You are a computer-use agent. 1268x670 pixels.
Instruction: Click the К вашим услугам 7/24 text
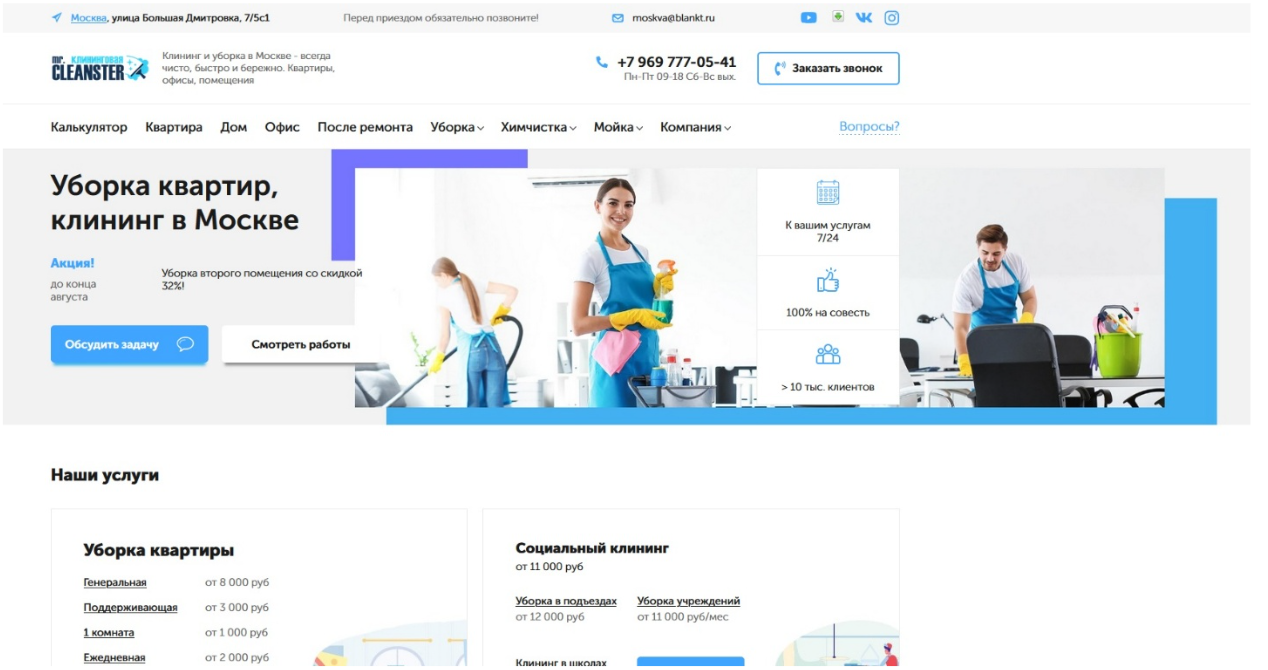[828, 231]
